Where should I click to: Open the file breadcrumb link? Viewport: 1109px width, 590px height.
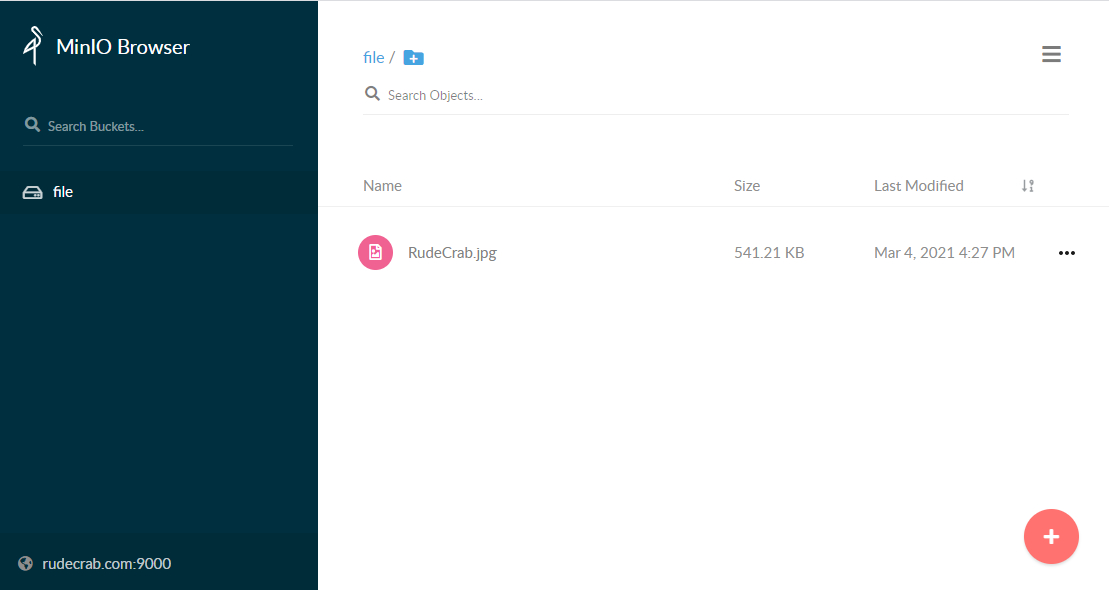(373, 57)
